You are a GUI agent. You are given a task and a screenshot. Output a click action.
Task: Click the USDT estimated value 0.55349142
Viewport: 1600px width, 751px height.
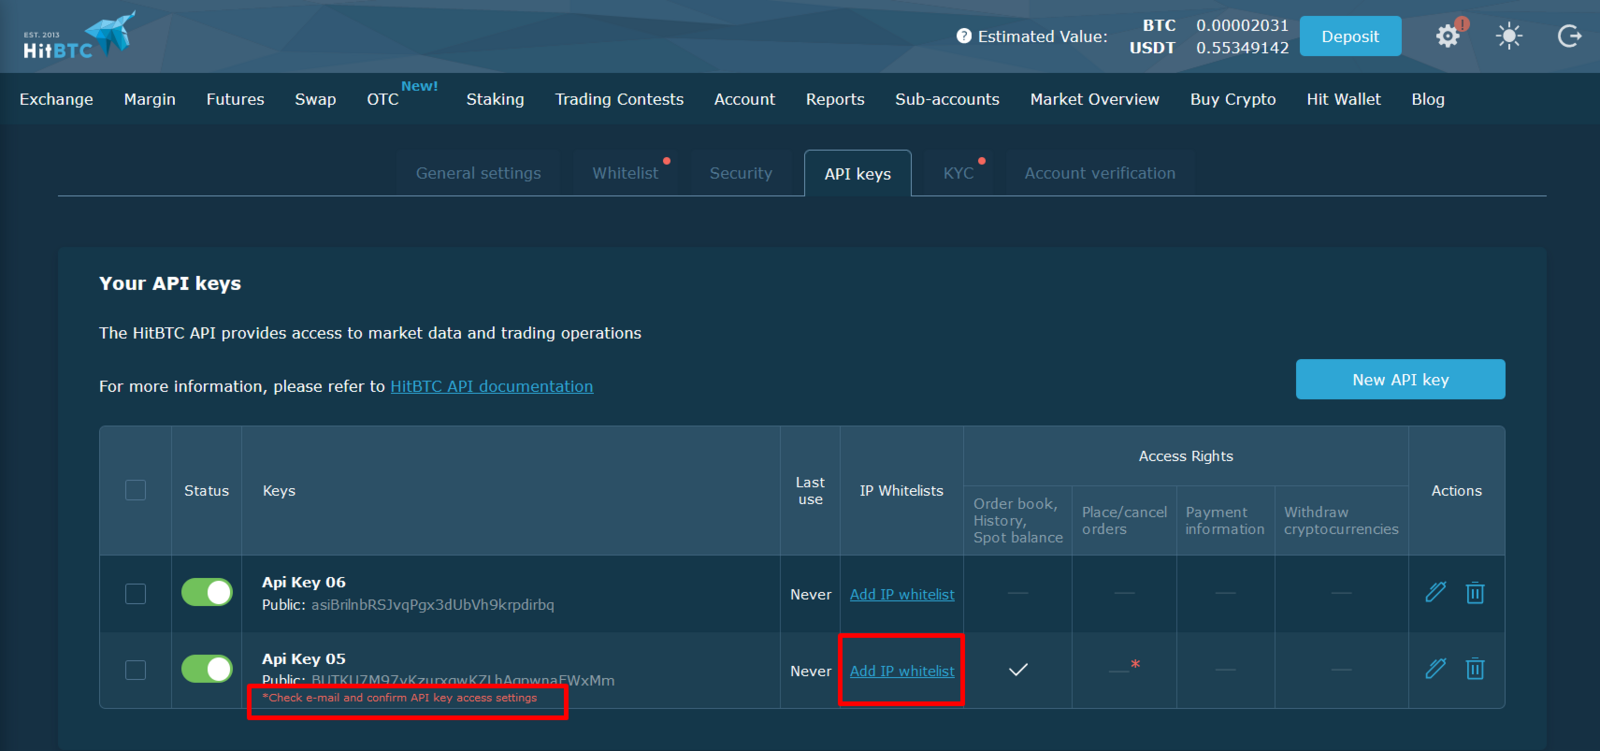[x=1242, y=47]
